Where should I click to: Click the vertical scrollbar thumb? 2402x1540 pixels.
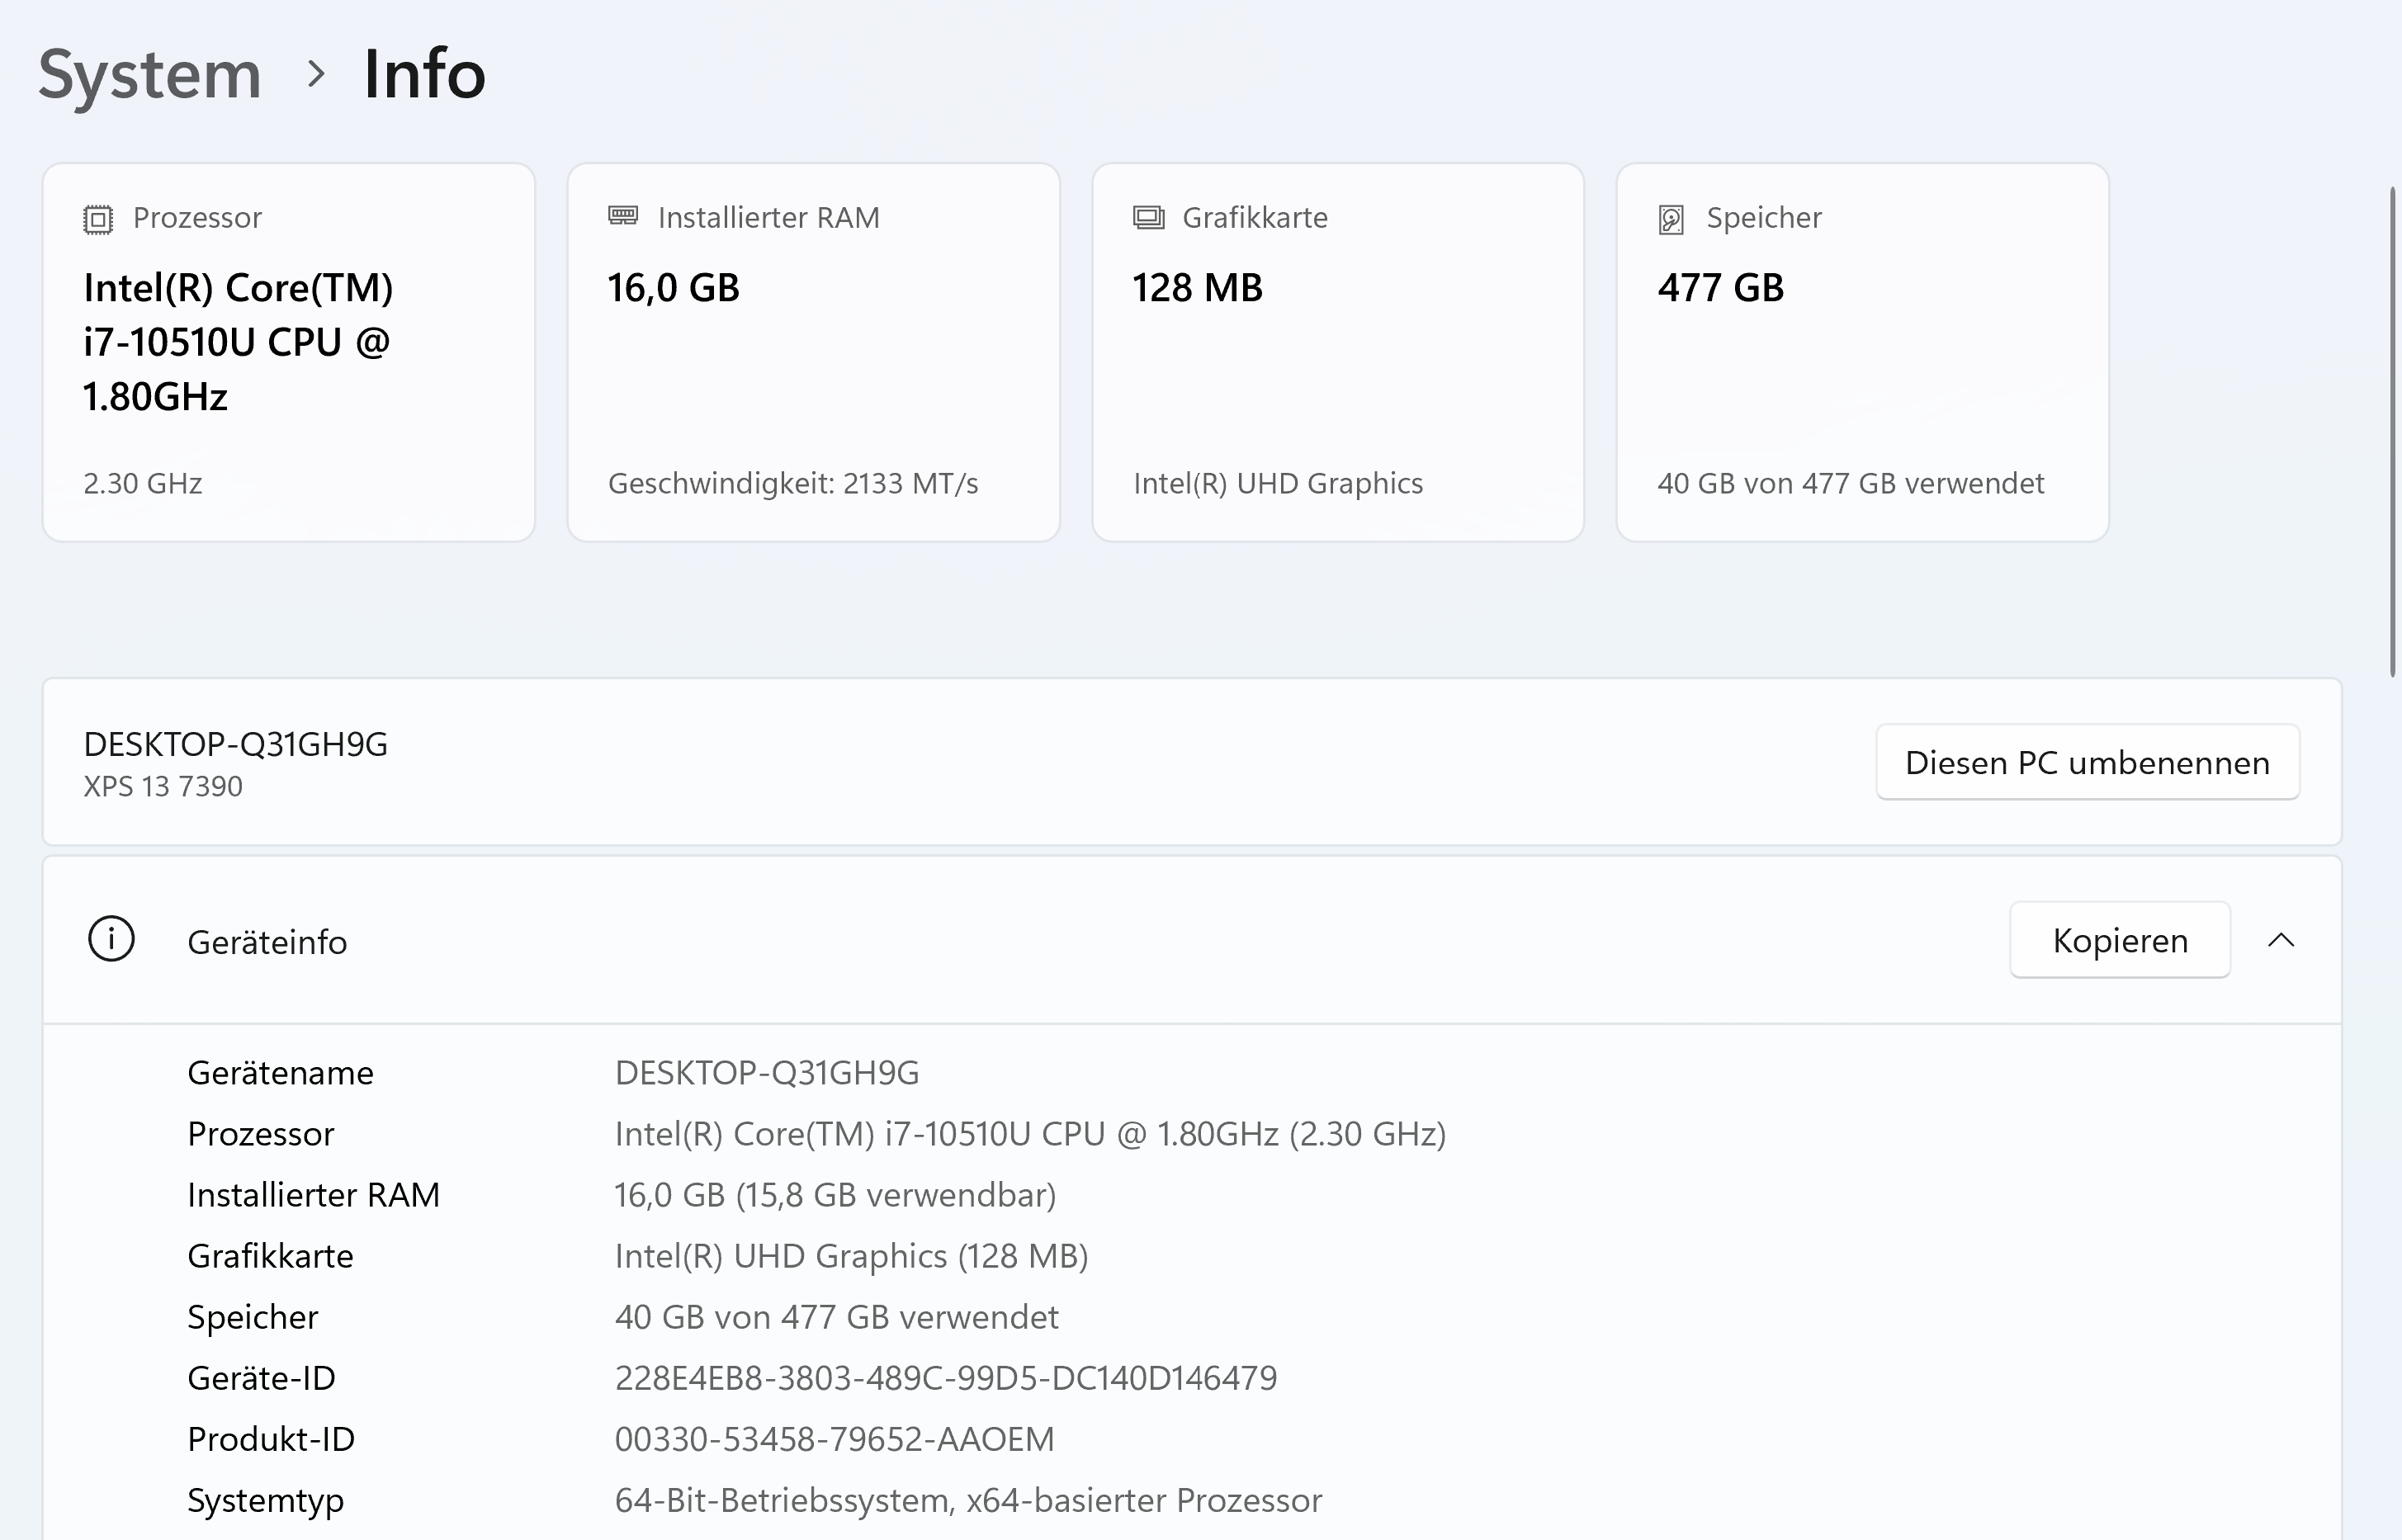[2393, 432]
